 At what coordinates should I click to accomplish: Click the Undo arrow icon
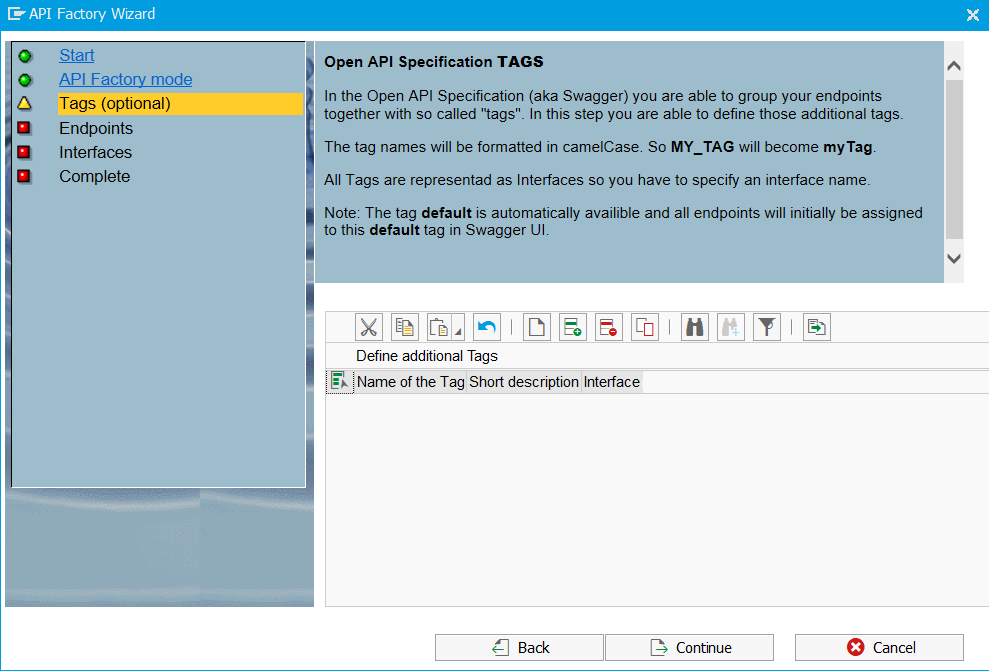487,327
